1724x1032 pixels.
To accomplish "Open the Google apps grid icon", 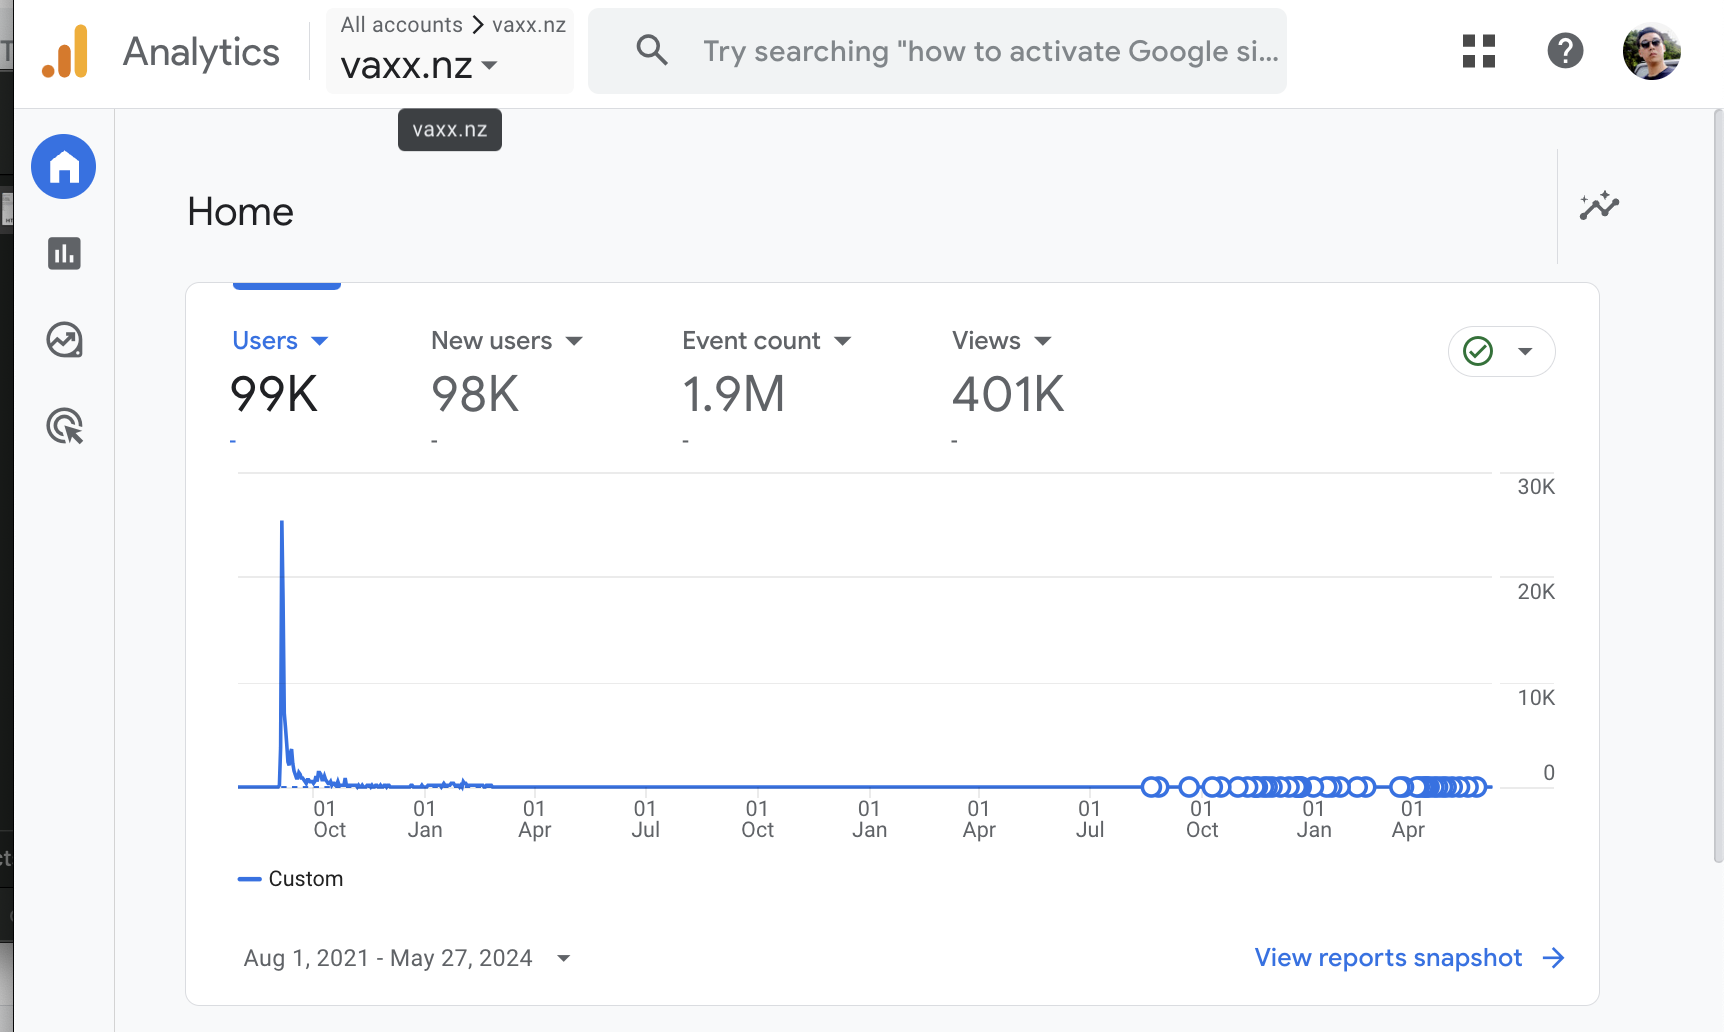I will 1478,51.
